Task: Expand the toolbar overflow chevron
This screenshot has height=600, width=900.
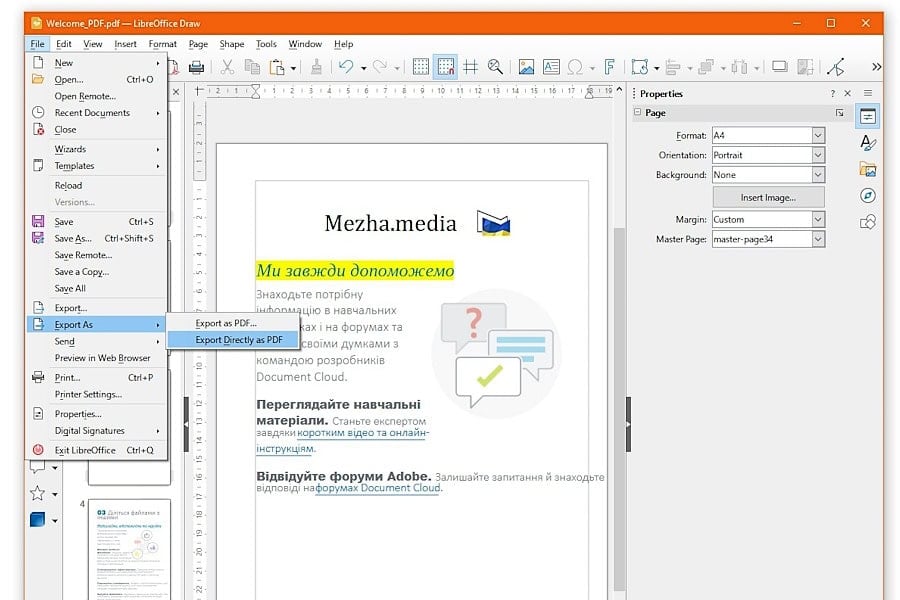Action: click(876, 67)
